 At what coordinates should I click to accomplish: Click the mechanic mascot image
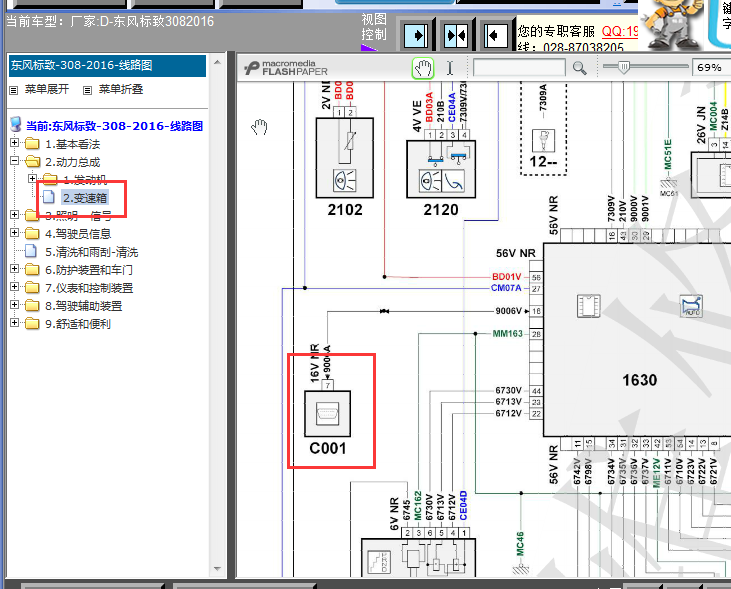(671, 24)
